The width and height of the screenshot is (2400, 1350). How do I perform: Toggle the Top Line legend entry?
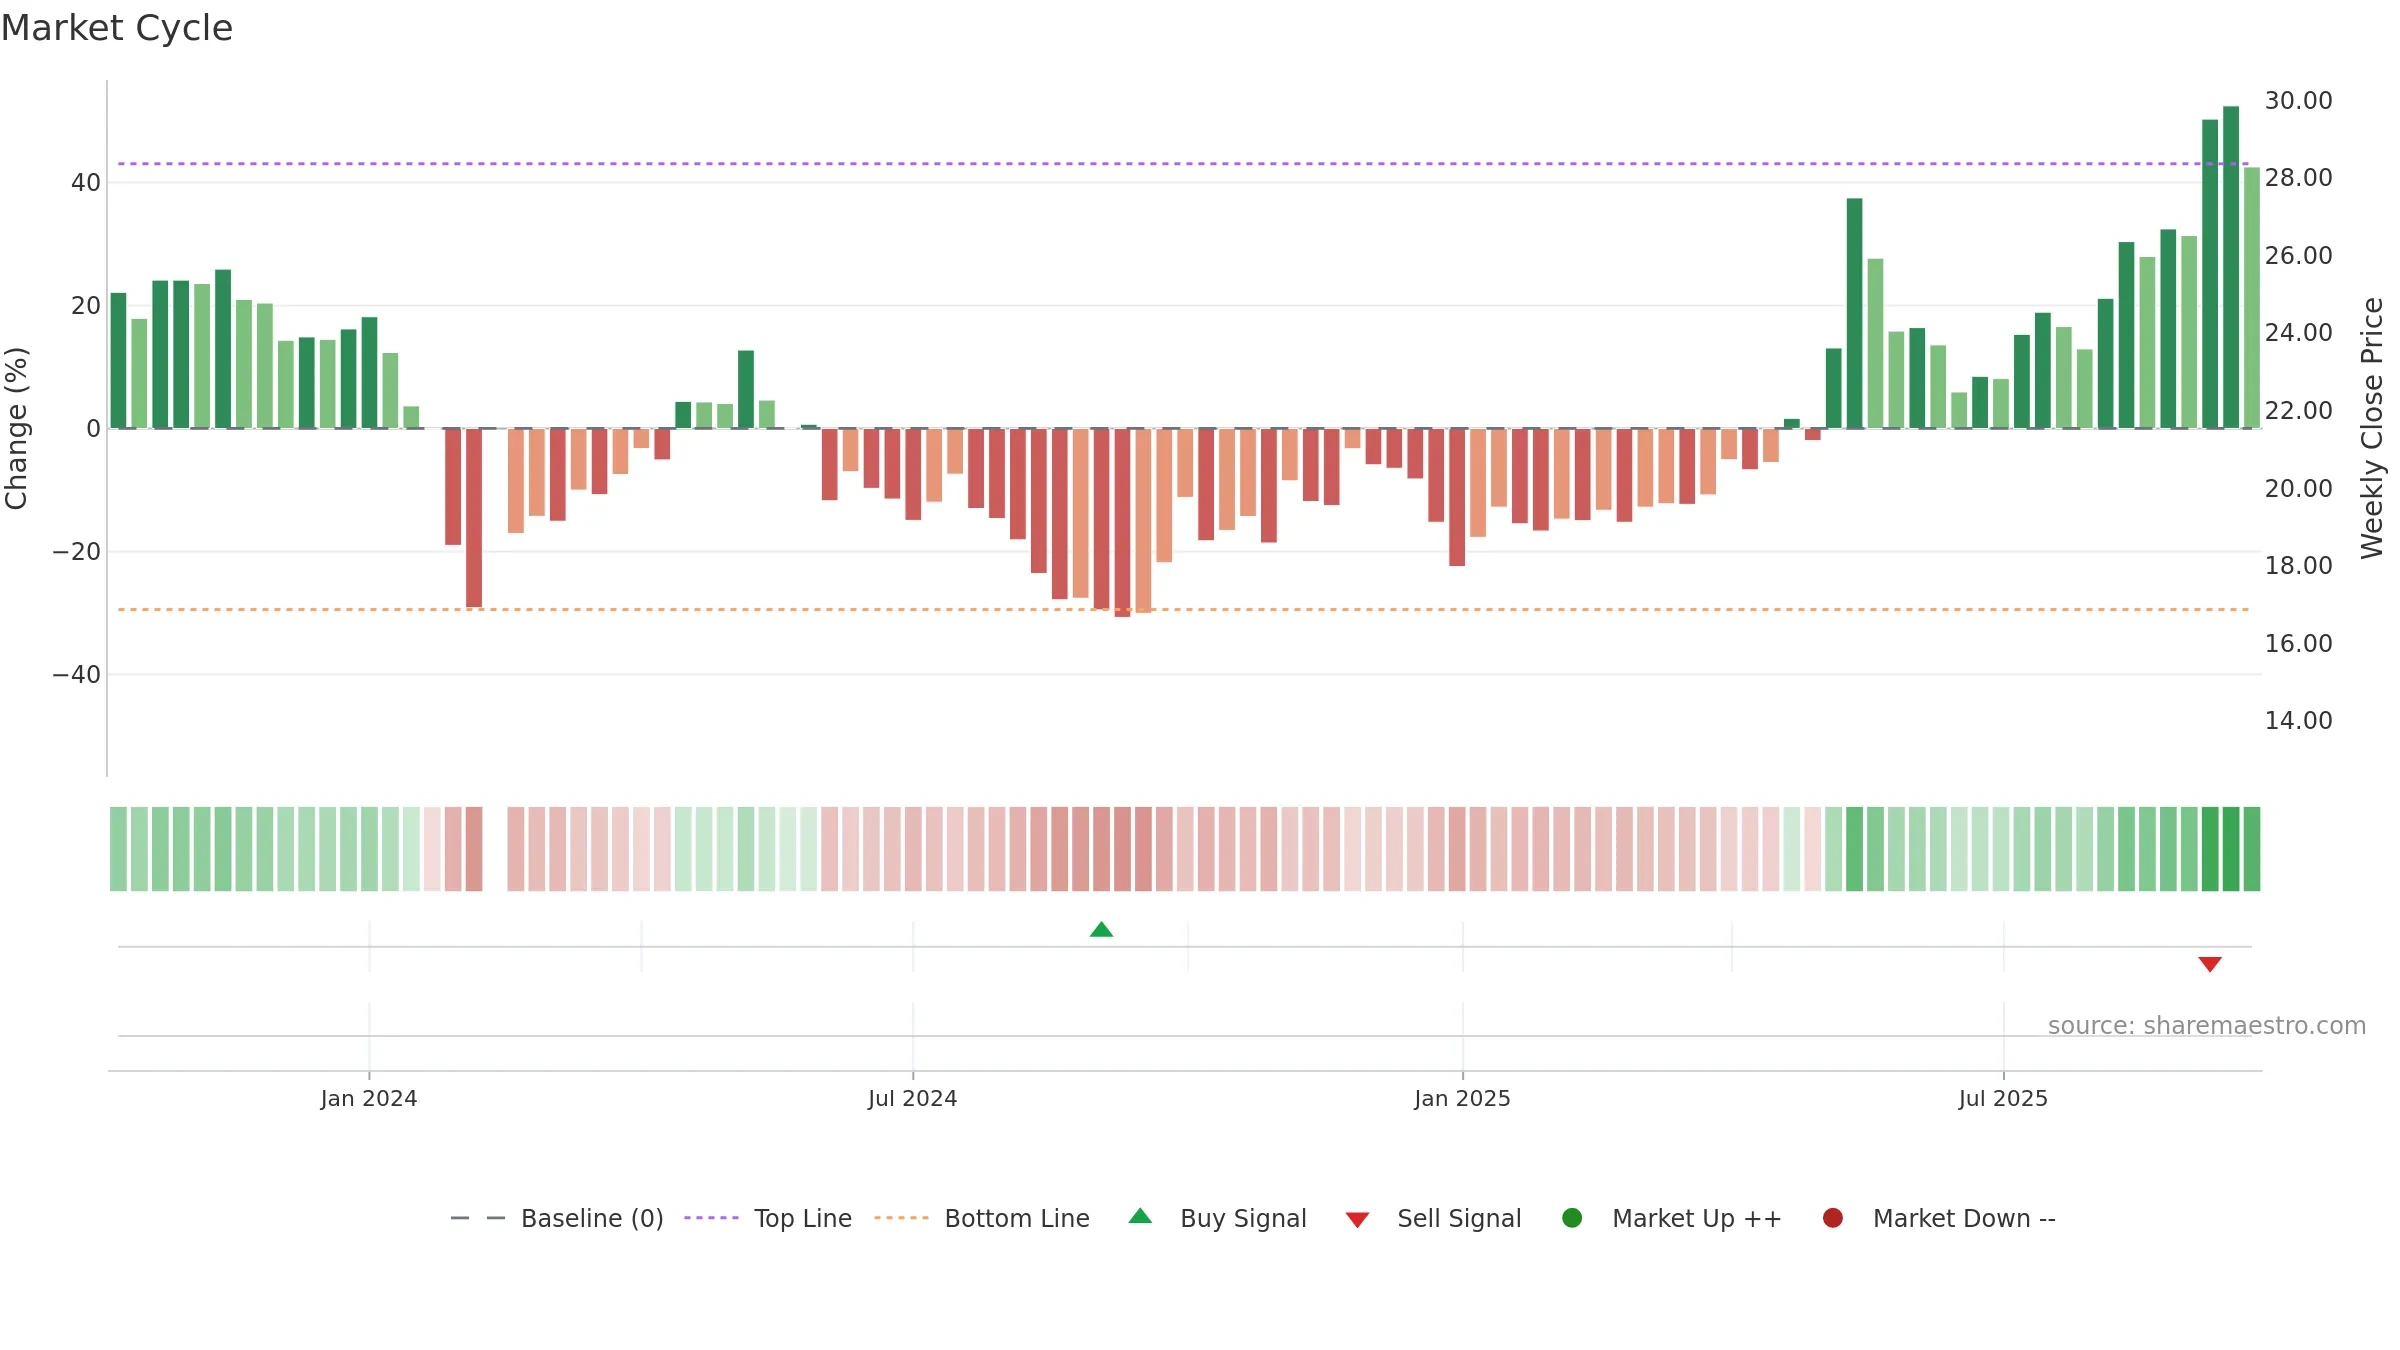tap(768, 1218)
